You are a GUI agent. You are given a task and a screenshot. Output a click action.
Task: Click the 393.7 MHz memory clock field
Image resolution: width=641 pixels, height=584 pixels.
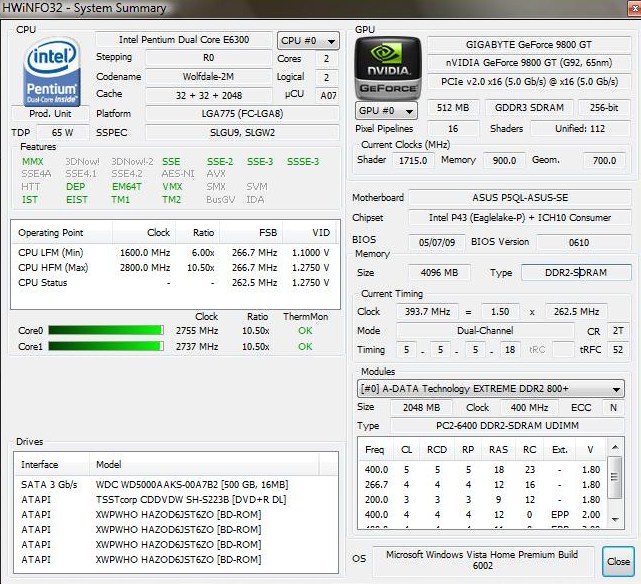(427, 311)
